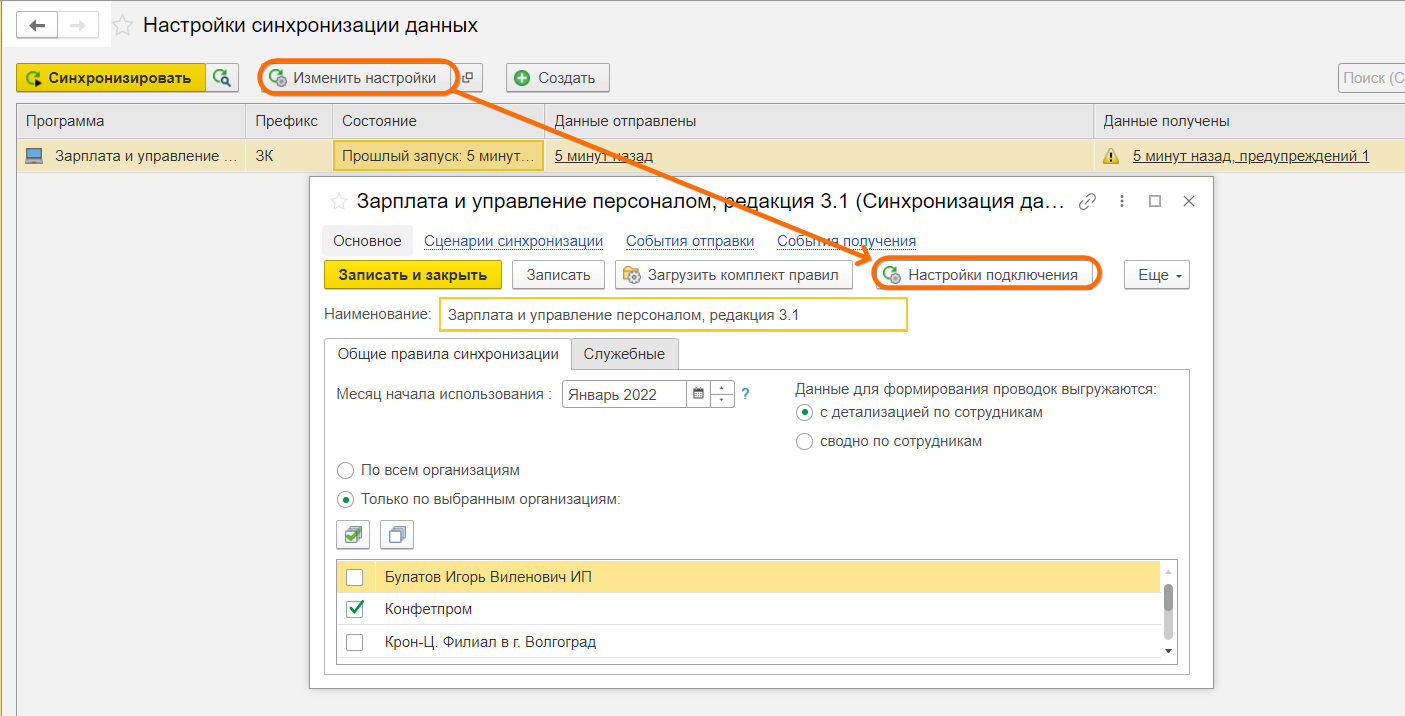Click the Создать button
The image size is (1405, 716).
[x=557, y=78]
